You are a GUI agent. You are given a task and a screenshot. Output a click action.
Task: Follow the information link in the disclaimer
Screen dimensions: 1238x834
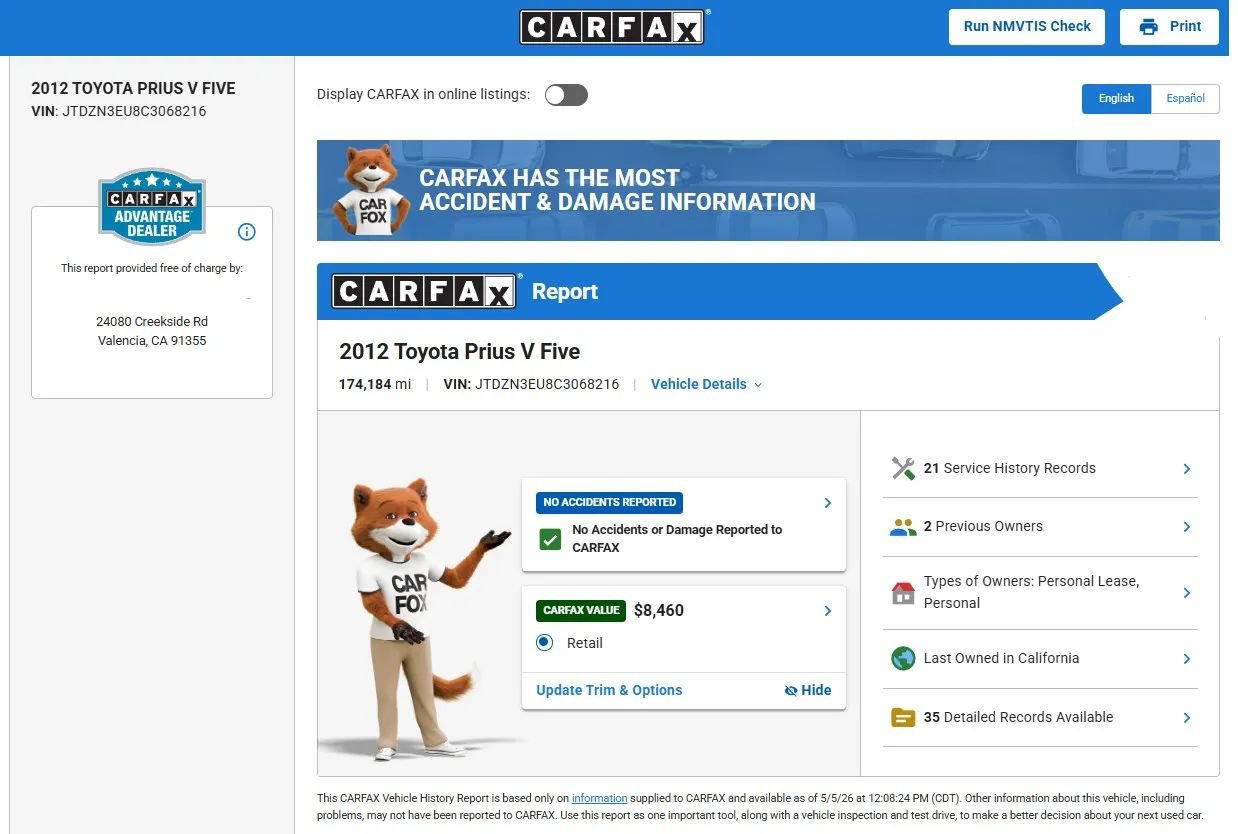point(600,798)
